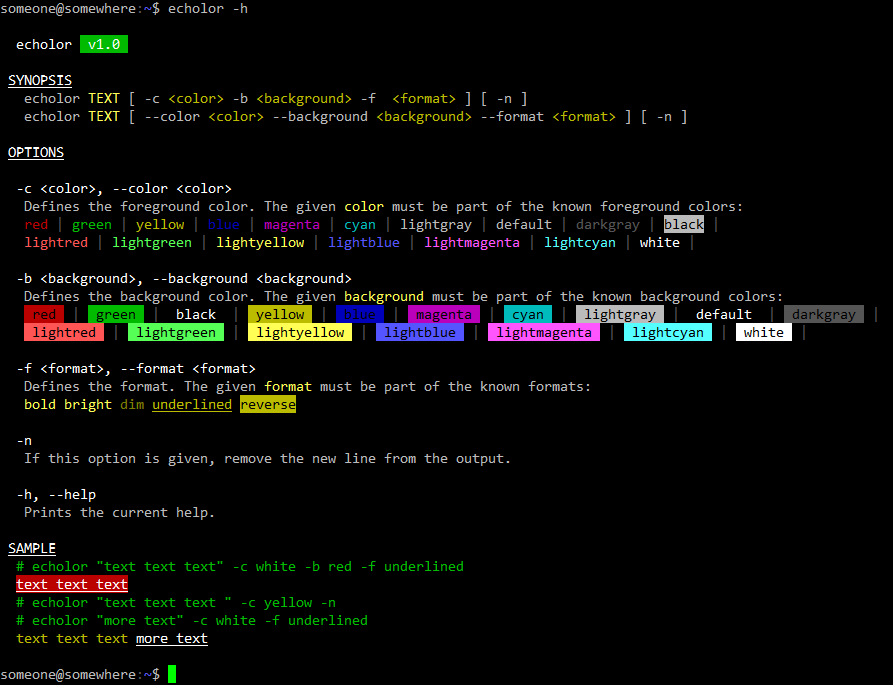Click the white background color block
The width and height of the screenshot is (893, 685).
pyautogui.click(x=764, y=333)
